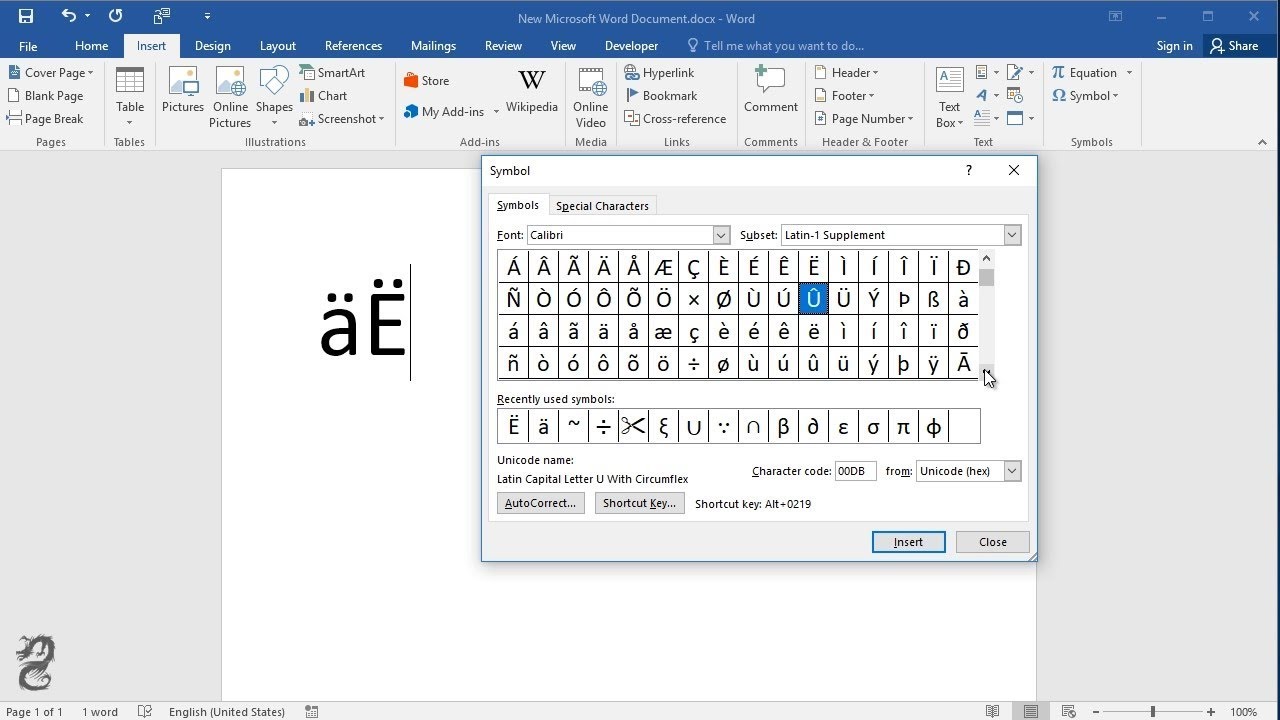The height and width of the screenshot is (720, 1280).
Task: Insert an Online Video
Action: [x=590, y=98]
